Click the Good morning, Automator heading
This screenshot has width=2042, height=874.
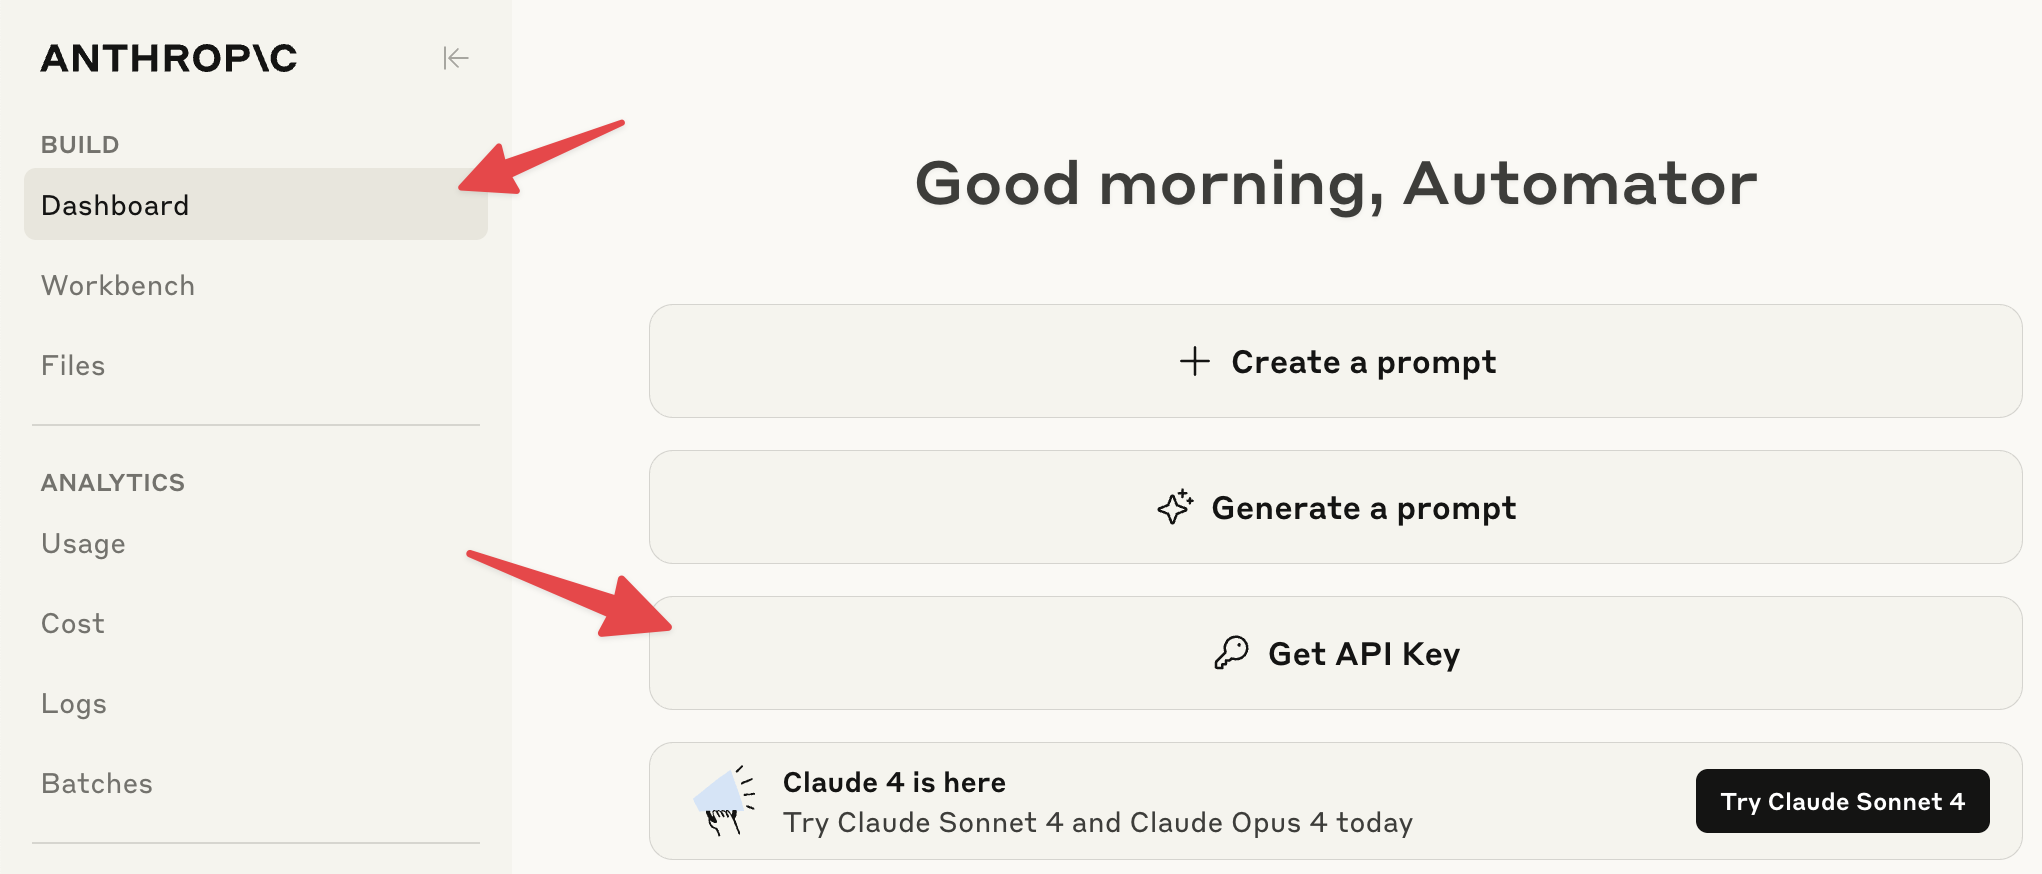coord(1335,184)
